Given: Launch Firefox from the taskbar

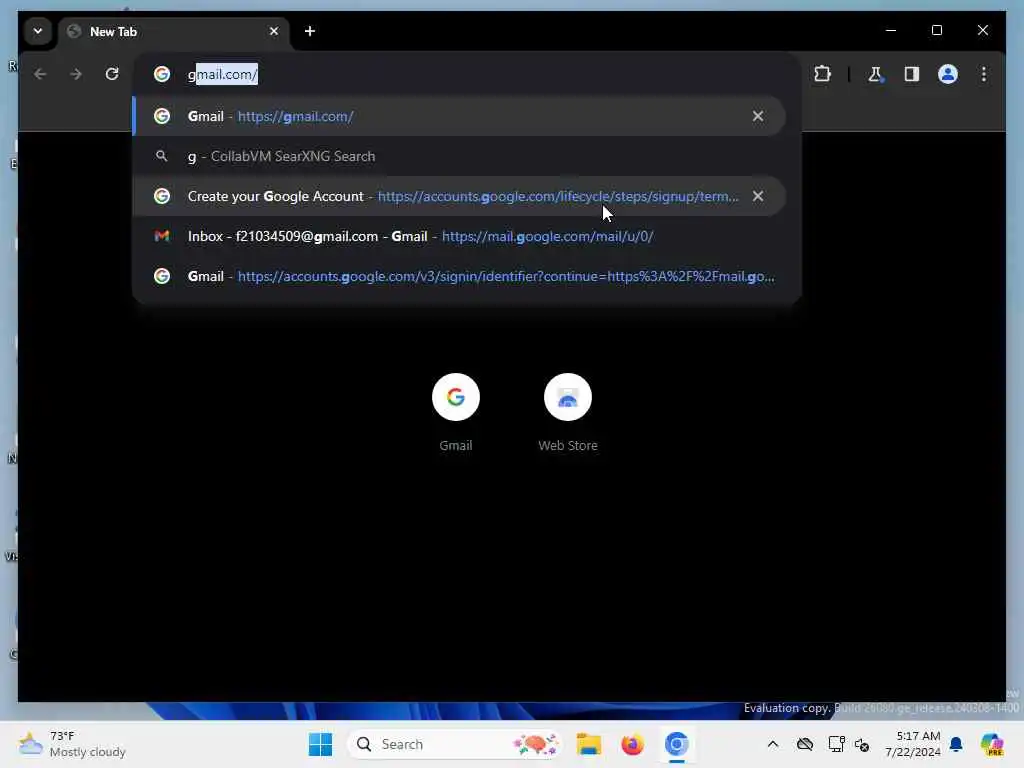Looking at the screenshot, I should [x=632, y=744].
